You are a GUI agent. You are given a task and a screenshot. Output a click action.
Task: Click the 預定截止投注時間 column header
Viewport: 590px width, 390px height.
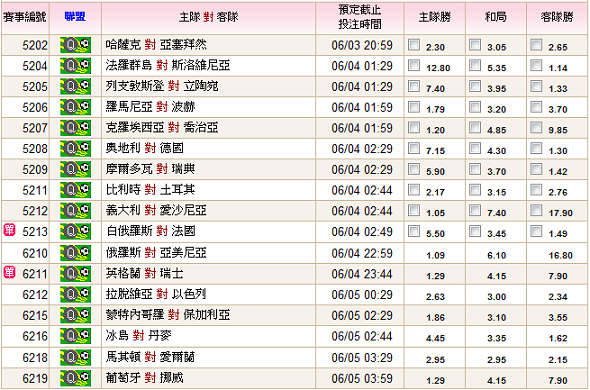[360, 17]
